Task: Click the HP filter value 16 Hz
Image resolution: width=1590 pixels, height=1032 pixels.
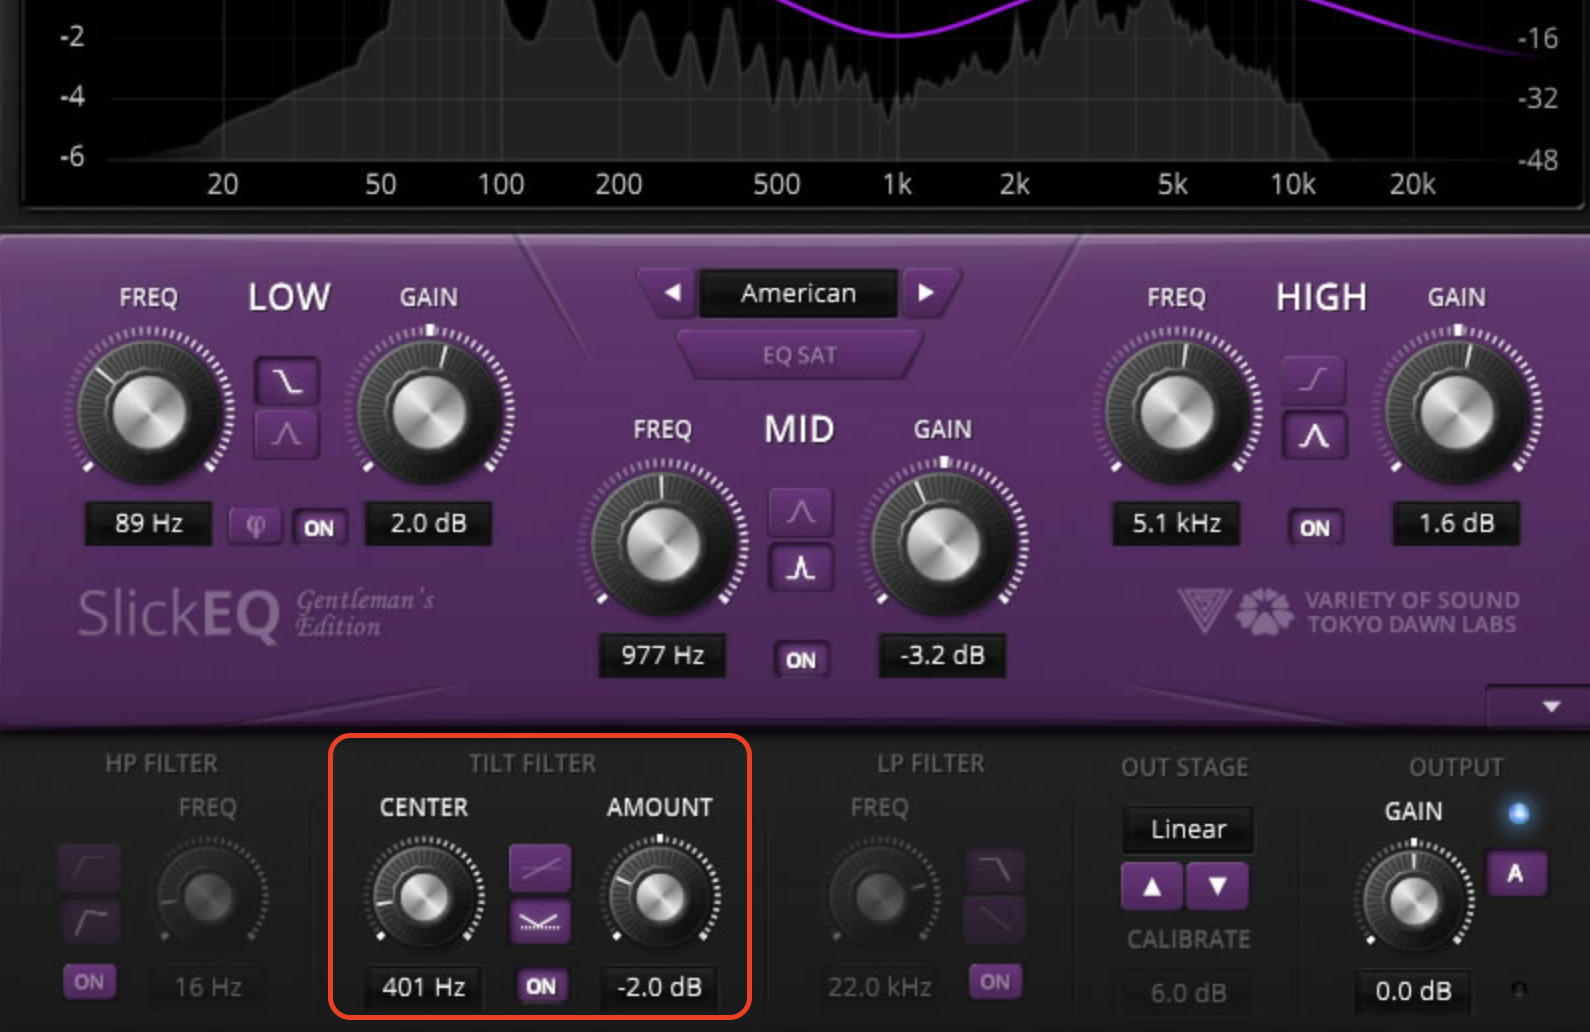Action: click(208, 987)
